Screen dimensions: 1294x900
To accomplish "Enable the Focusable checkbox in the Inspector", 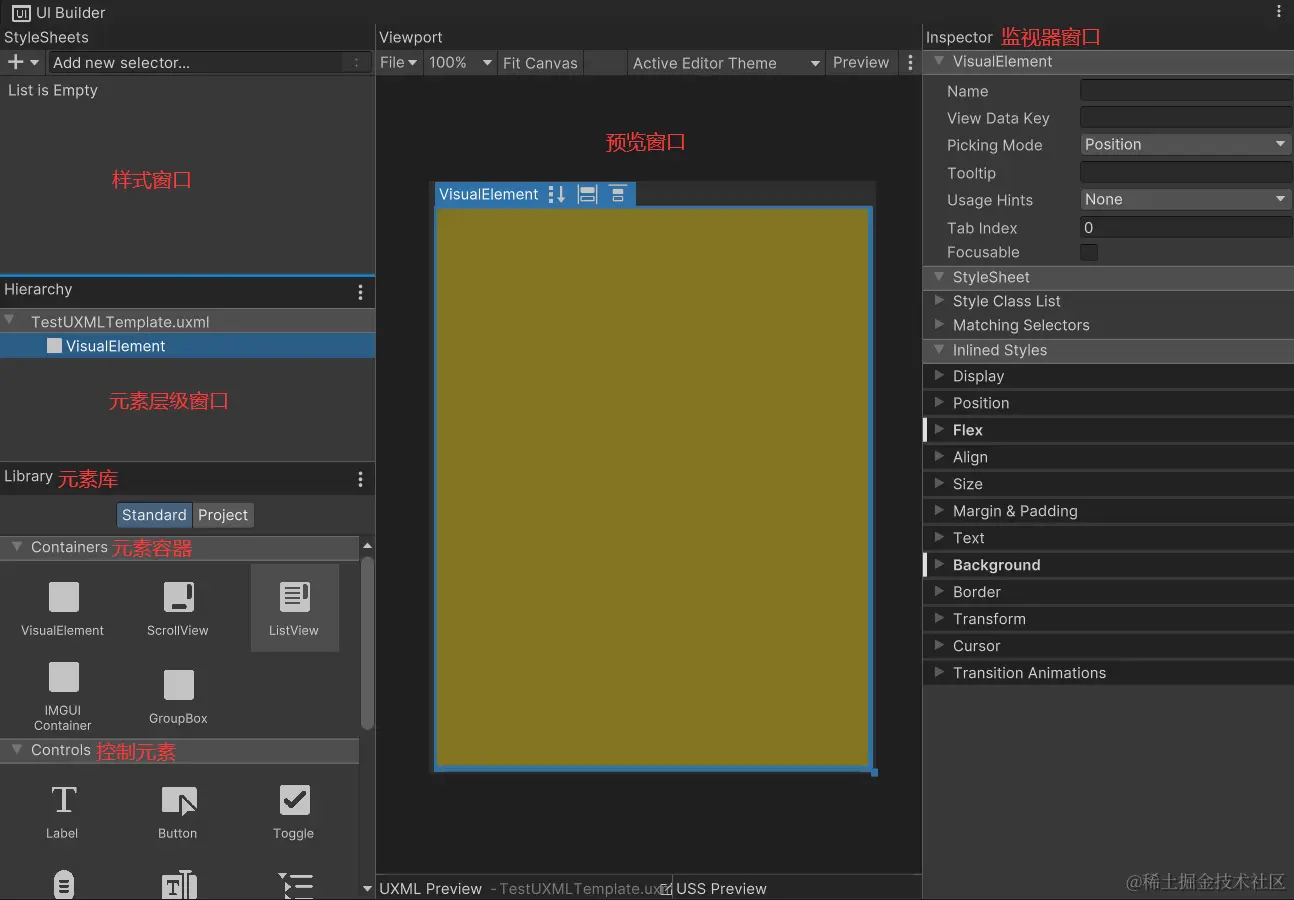I will [1088, 252].
